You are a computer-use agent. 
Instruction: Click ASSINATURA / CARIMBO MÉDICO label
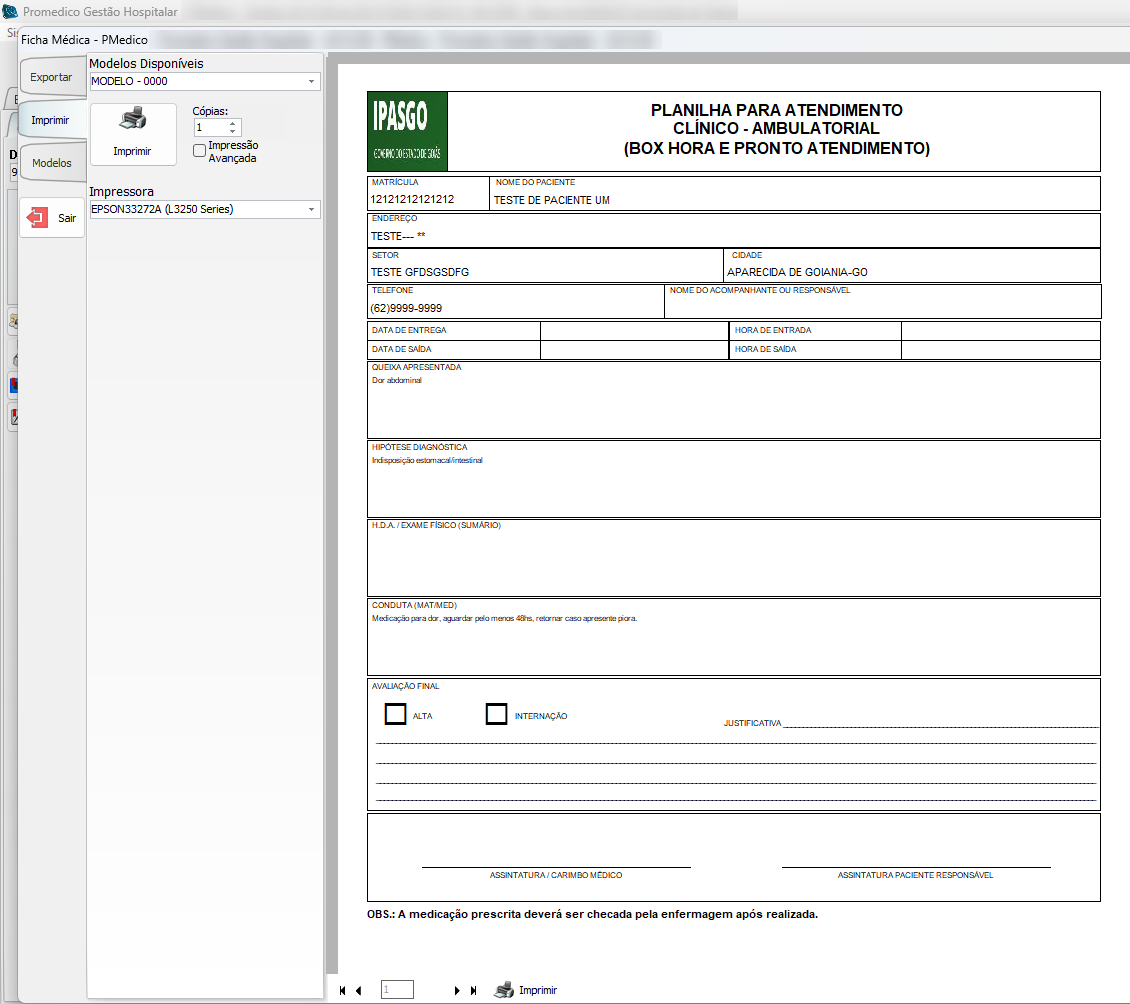pos(556,875)
